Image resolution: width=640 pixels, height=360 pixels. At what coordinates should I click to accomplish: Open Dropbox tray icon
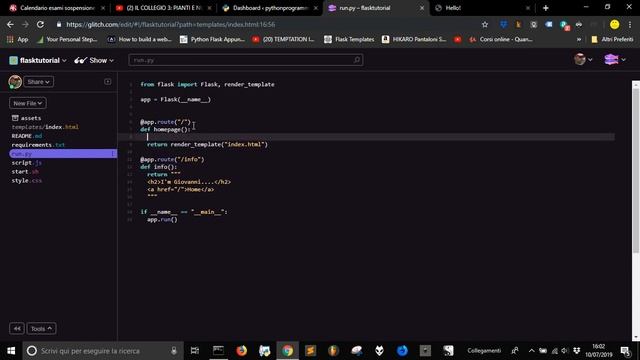point(577,351)
